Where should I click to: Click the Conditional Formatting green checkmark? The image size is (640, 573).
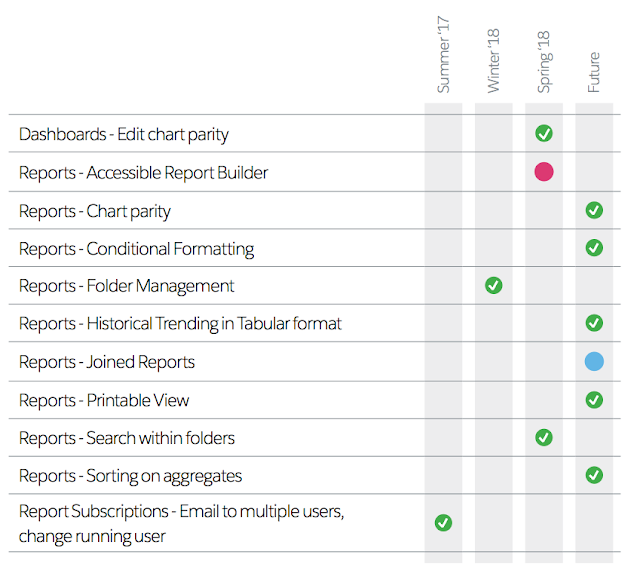click(x=594, y=247)
